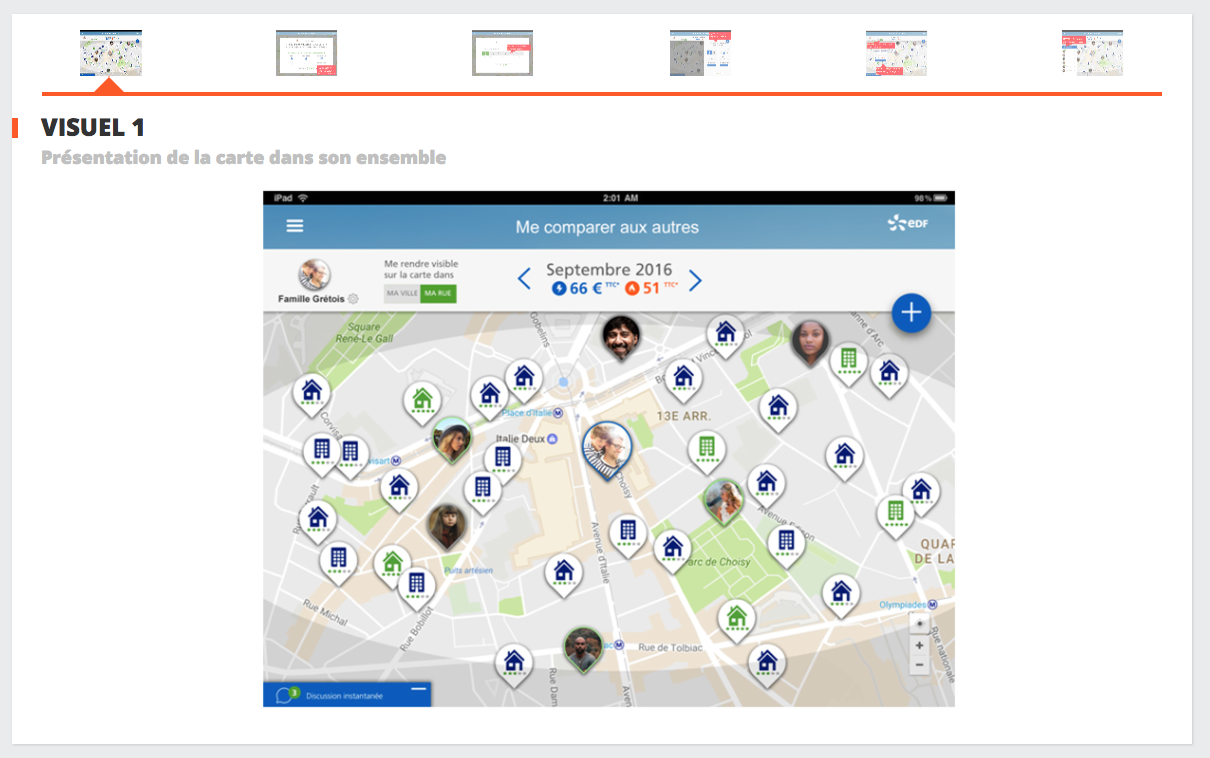
Task: Open the hamburger menu in the app header
Action: 294,226
